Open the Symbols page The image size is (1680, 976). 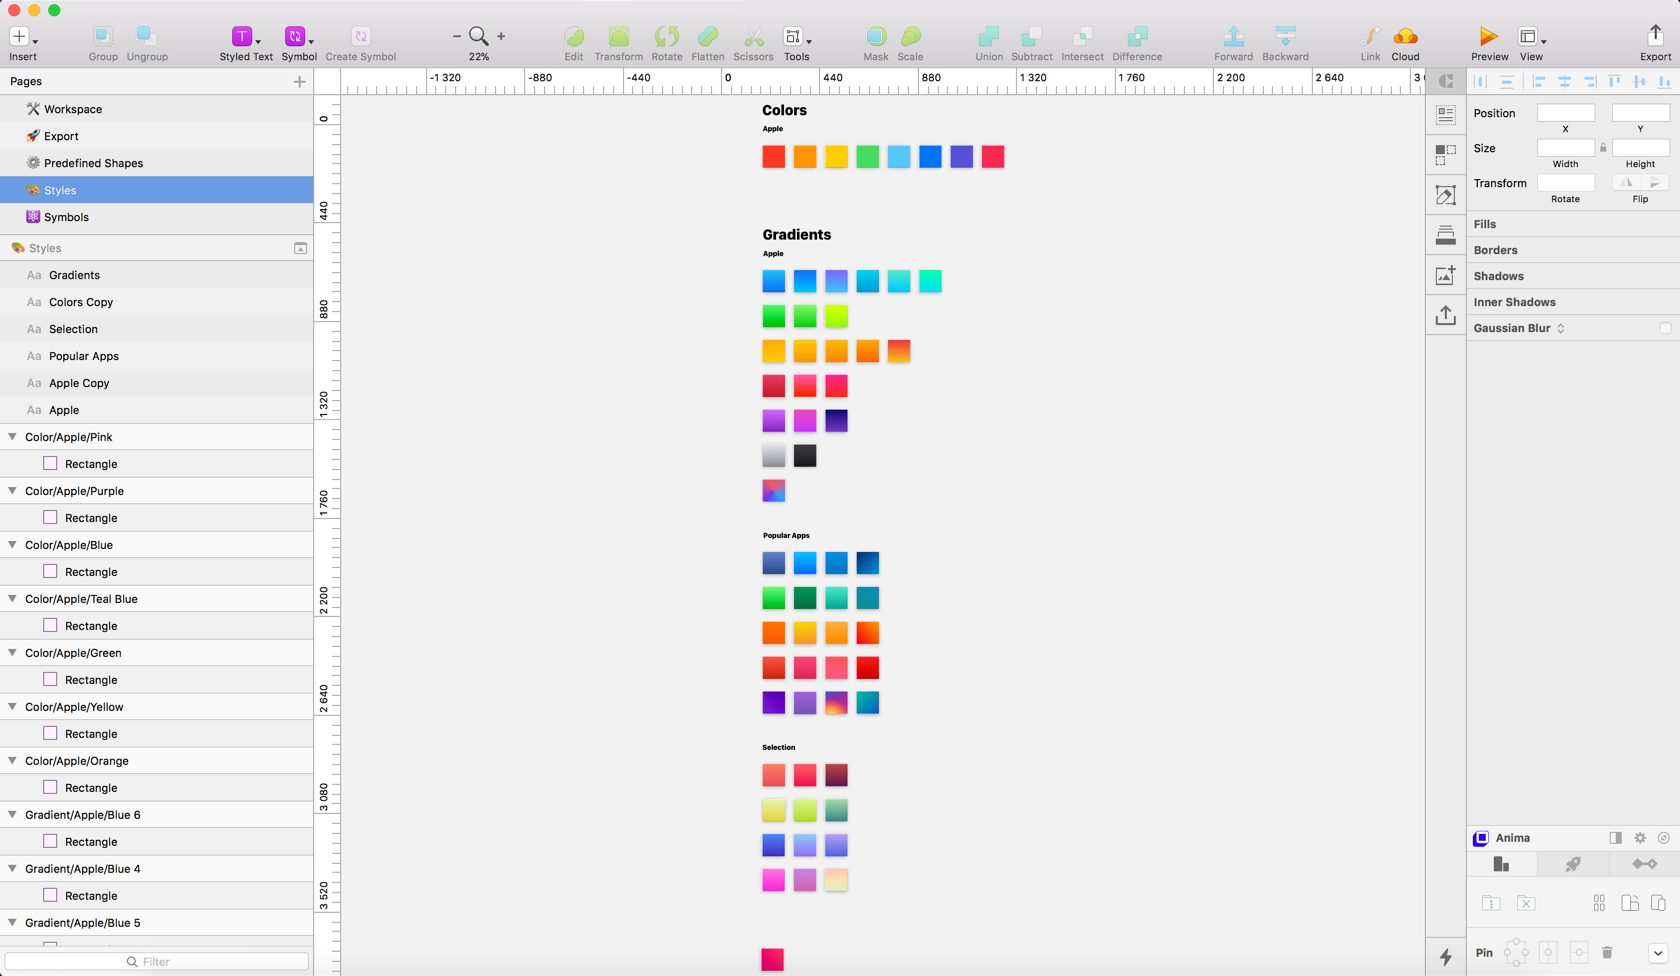[66, 217]
